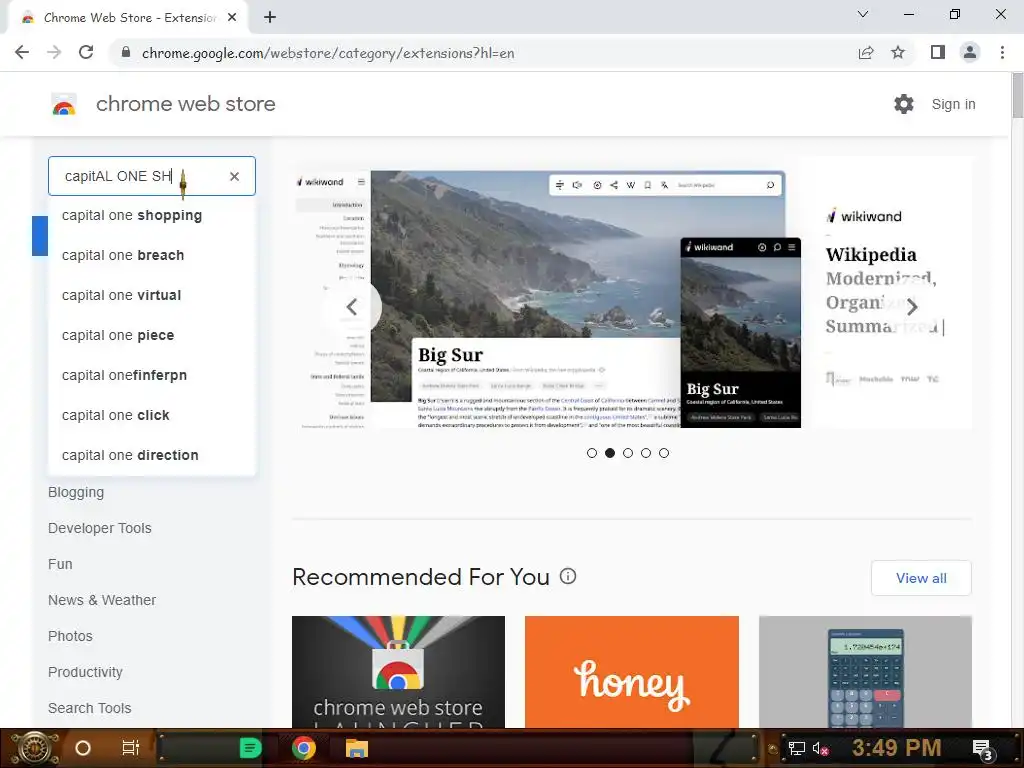Open Task View on the taskbar
Image resolution: width=1024 pixels, height=768 pixels.
pyautogui.click(x=131, y=748)
